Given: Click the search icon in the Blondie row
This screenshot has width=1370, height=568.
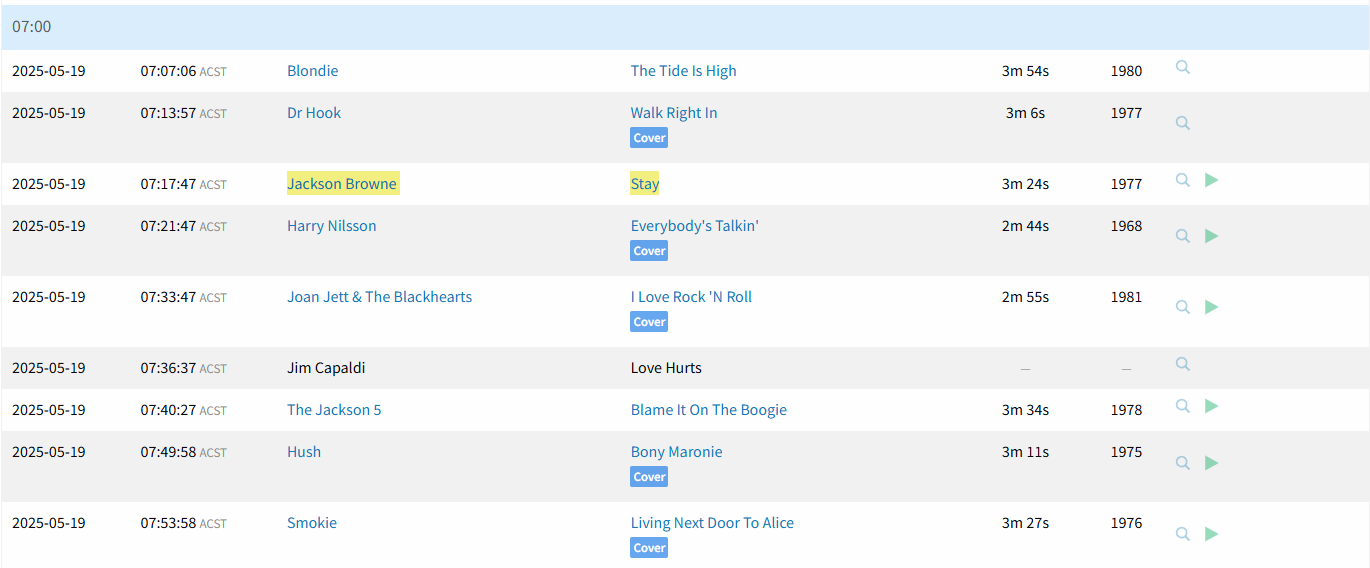Looking at the screenshot, I should pos(1182,67).
